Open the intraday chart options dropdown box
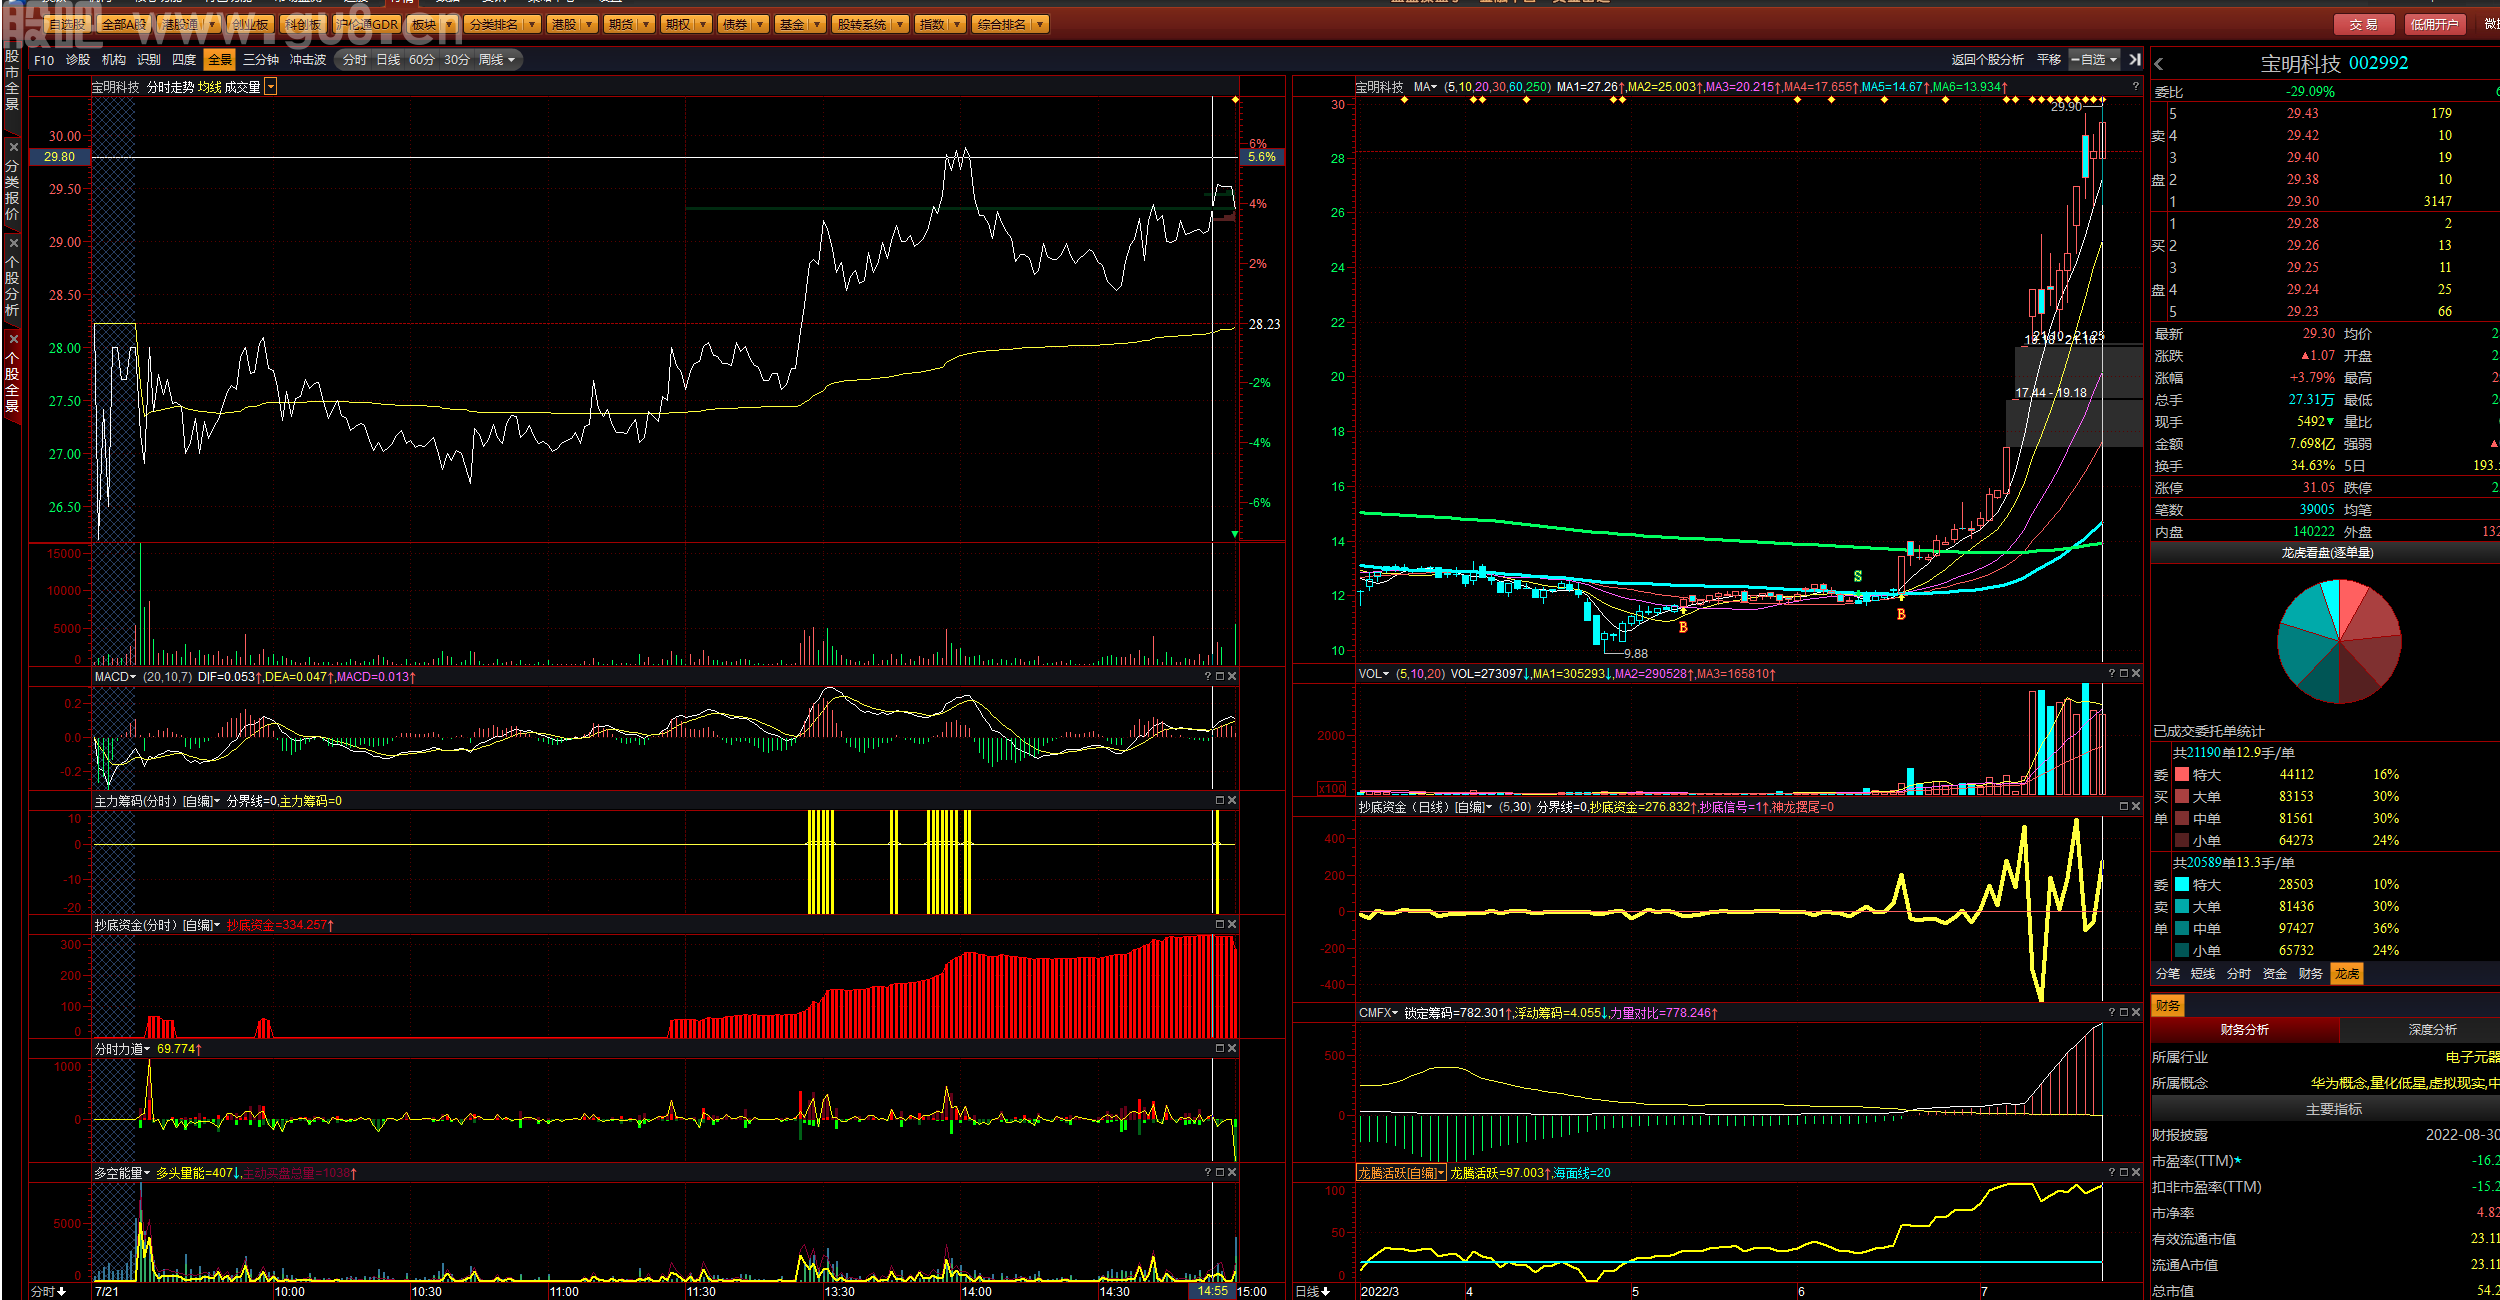 coord(271,88)
